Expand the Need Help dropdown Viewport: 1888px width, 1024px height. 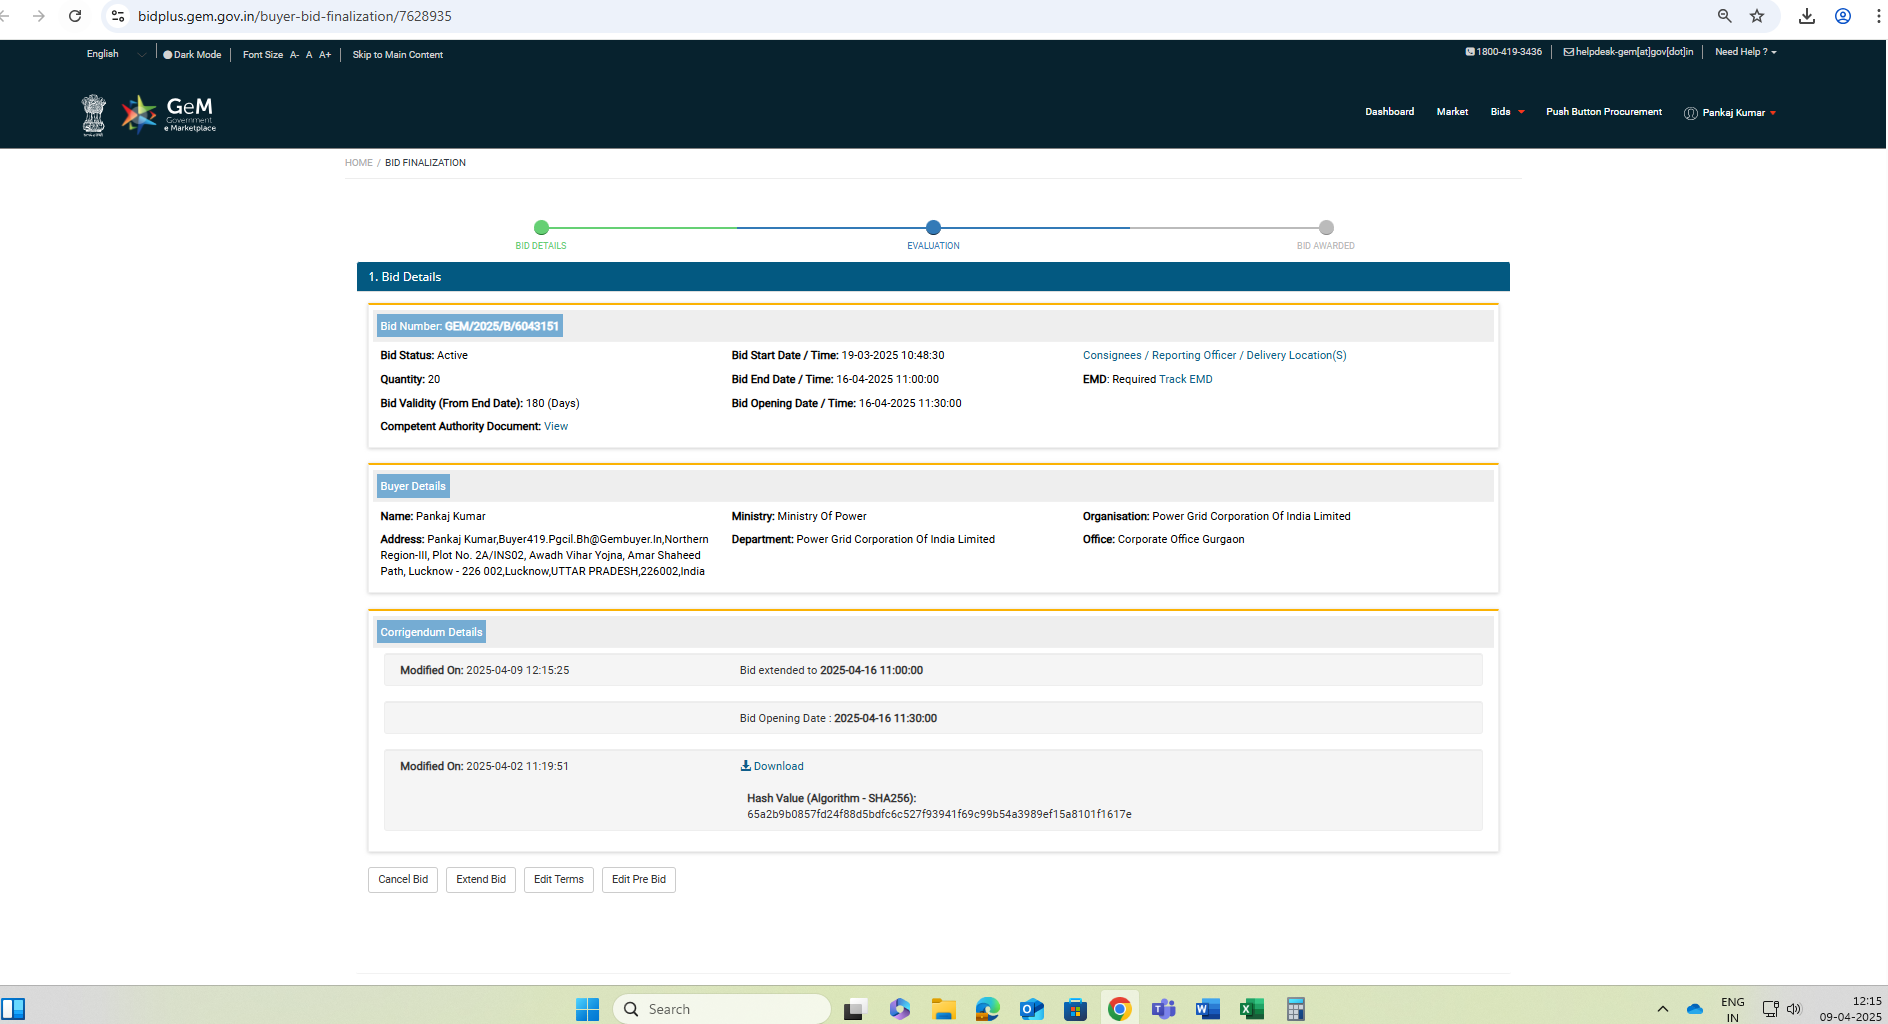point(1745,52)
